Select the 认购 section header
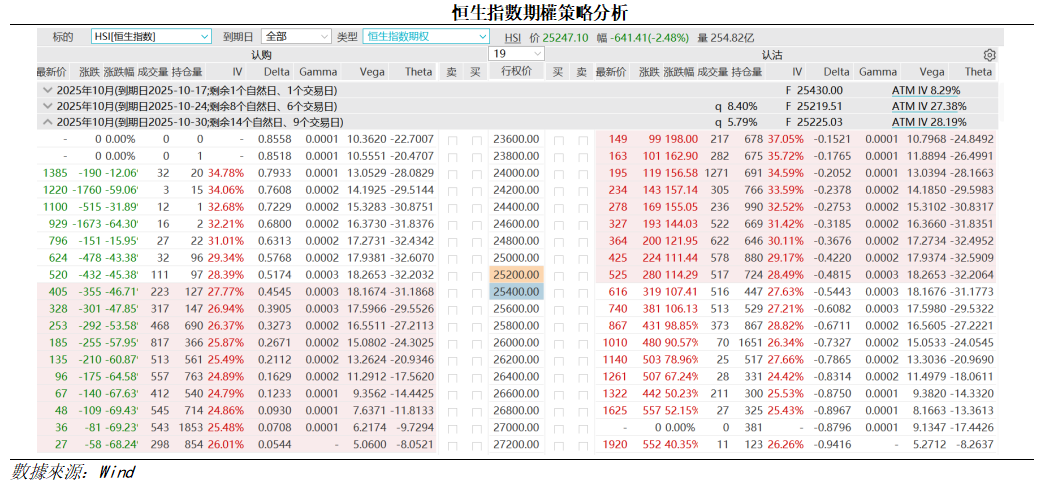 [x=261, y=55]
